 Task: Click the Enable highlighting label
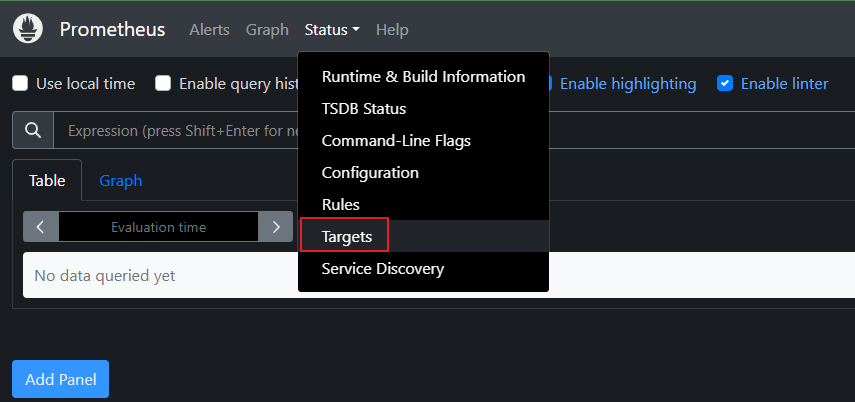point(628,83)
